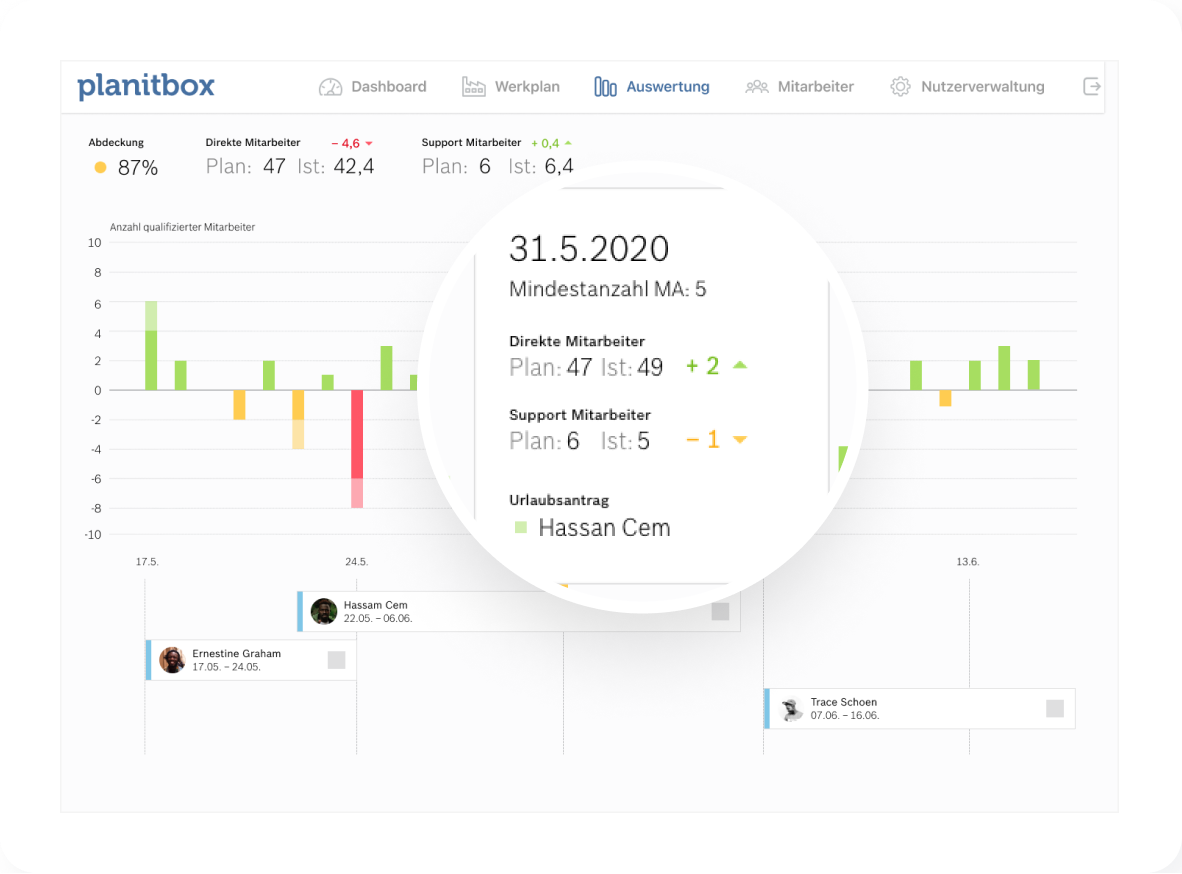Screen dimensions: 1182x874
Task: Toggle the gray checkbox on Hassam Cem row
Action: pos(720,612)
